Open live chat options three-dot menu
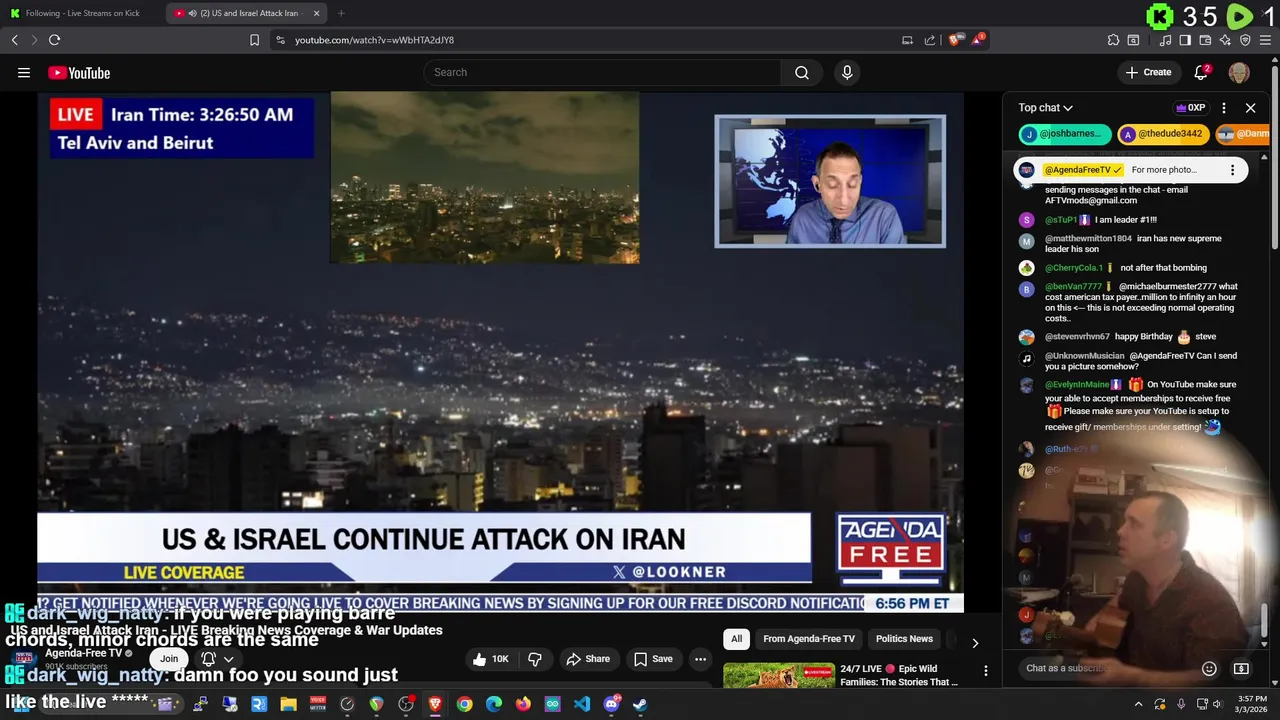 [1224, 108]
